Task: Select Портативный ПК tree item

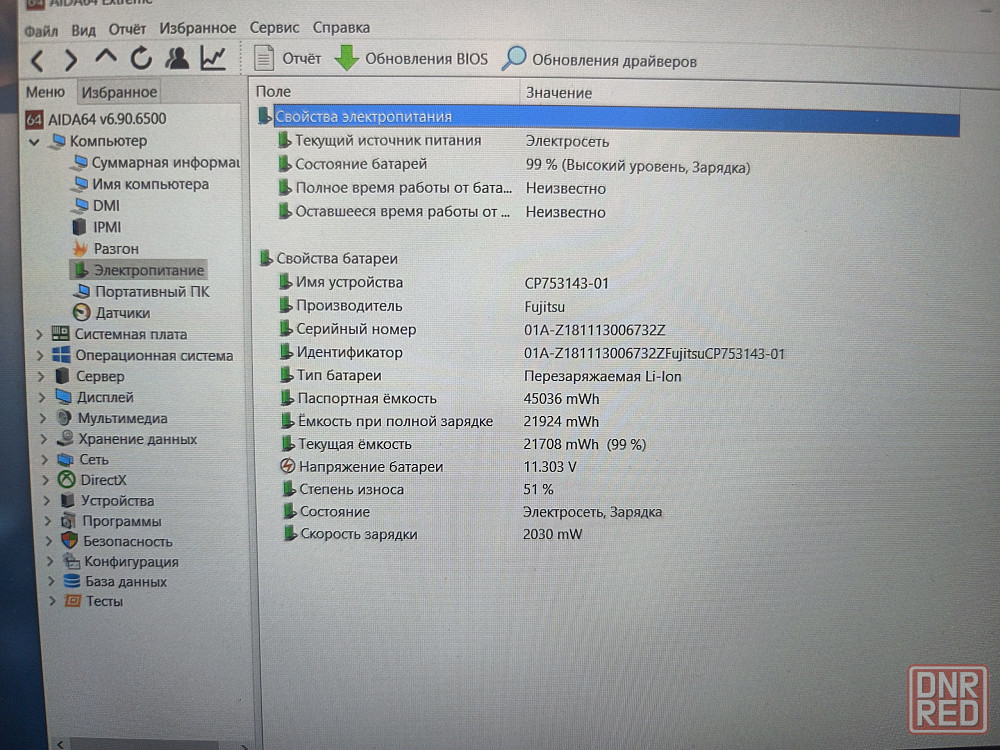Action: (151, 292)
